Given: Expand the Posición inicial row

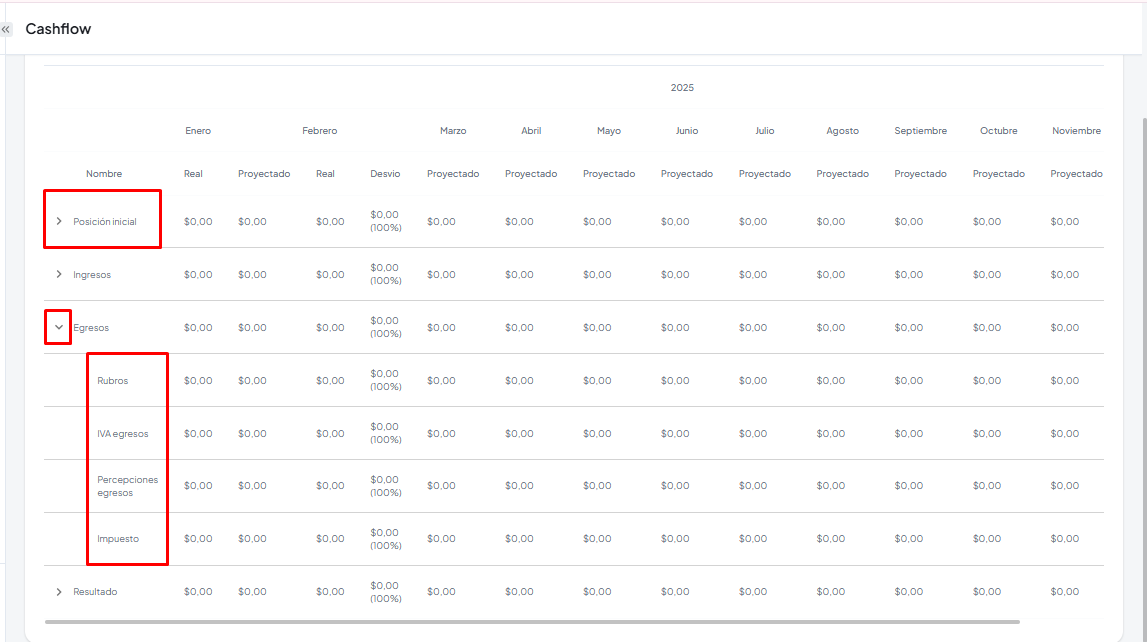Looking at the screenshot, I should 59,221.
